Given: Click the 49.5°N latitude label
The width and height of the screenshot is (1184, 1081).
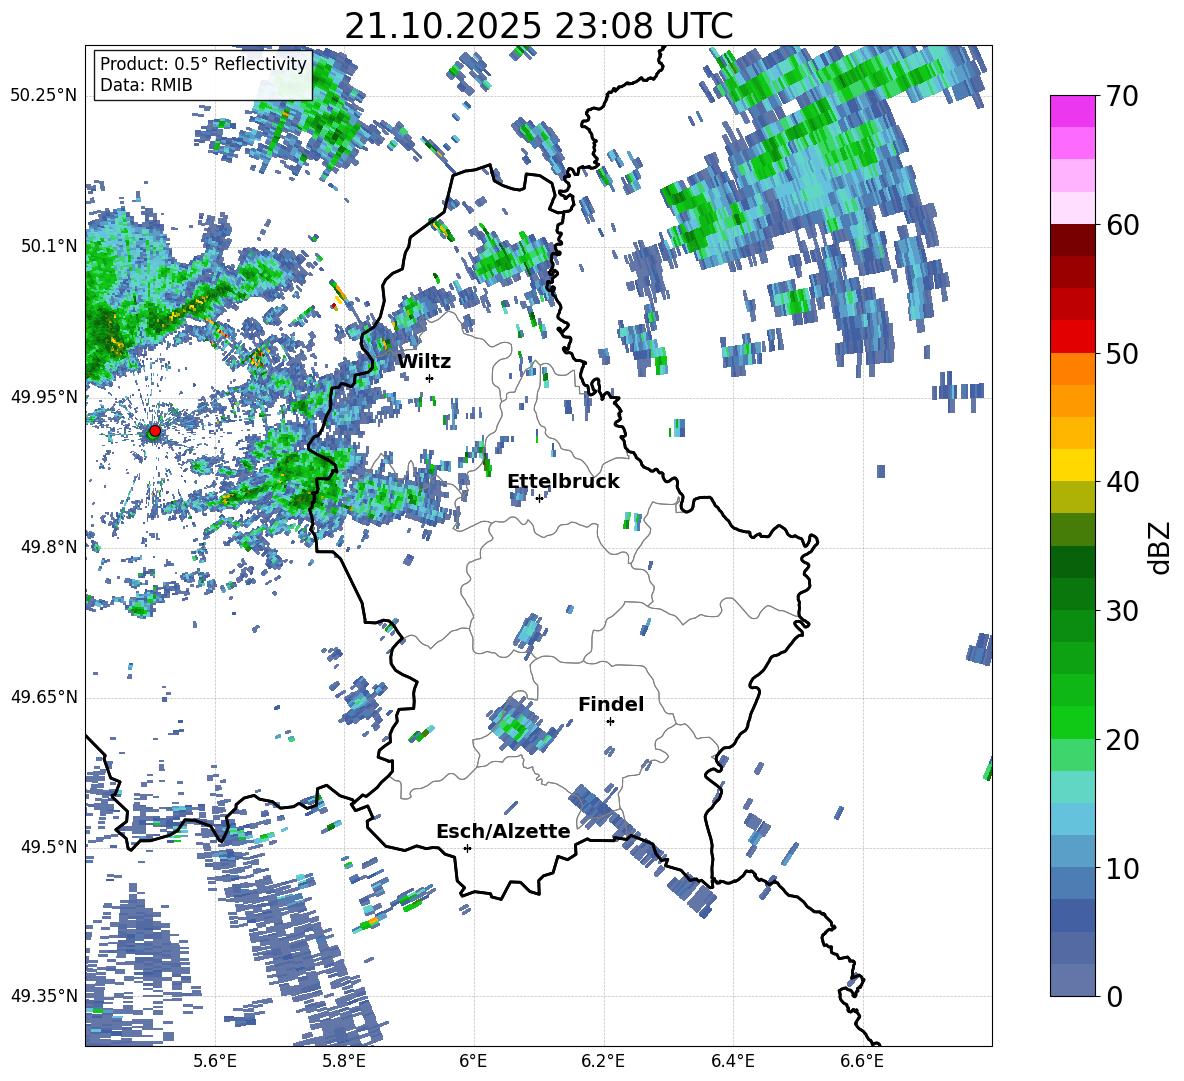Looking at the screenshot, I should coord(49,847).
